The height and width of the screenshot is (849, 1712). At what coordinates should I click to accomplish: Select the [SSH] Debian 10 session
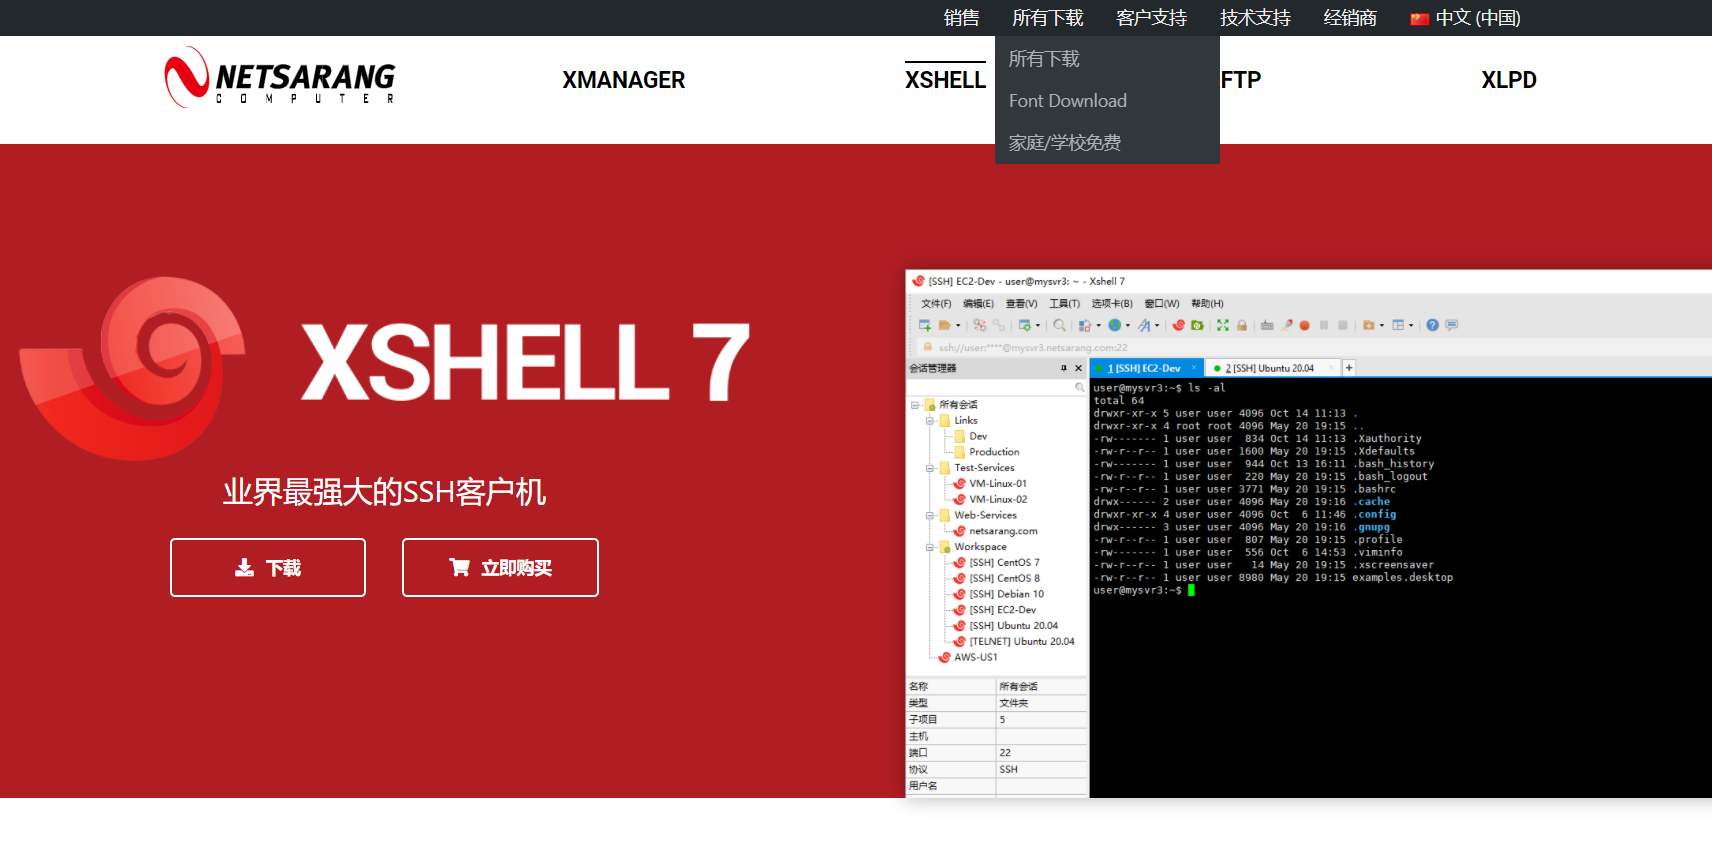pyautogui.click(x=998, y=594)
